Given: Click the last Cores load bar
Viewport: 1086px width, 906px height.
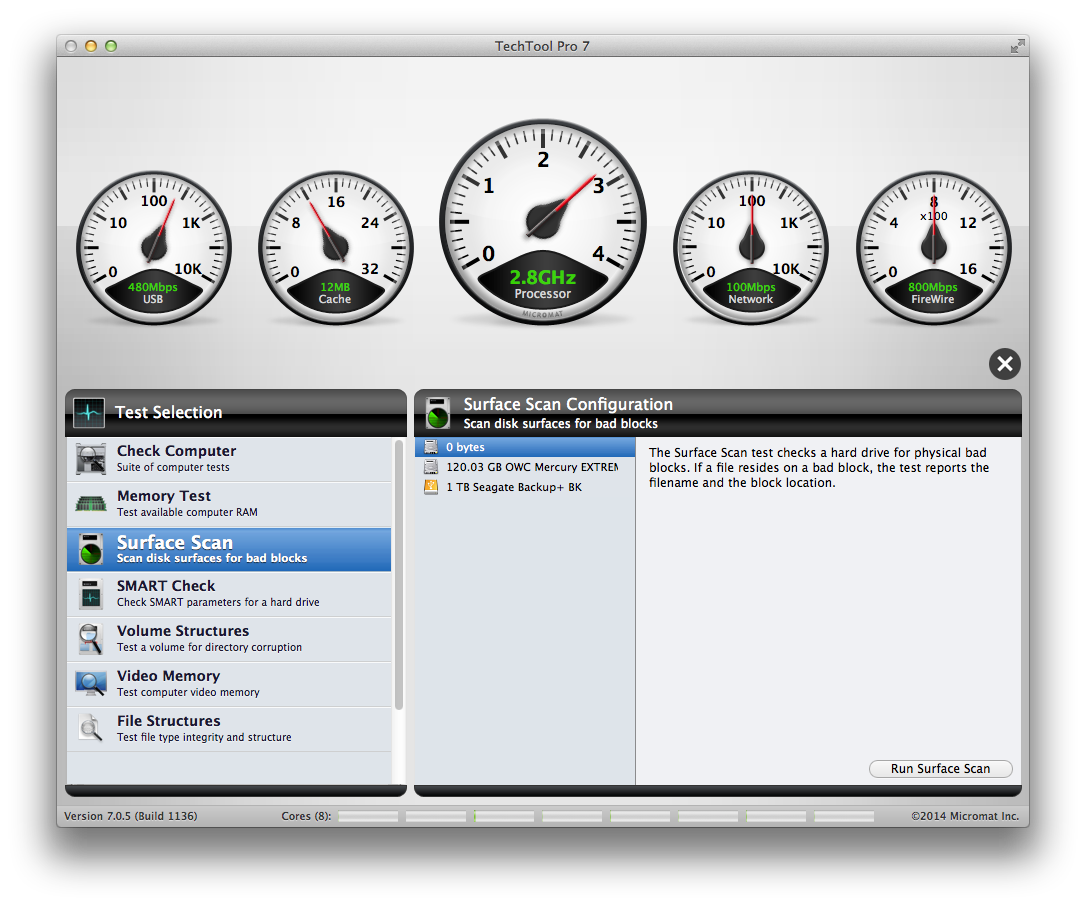Looking at the screenshot, I should click(844, 817).
